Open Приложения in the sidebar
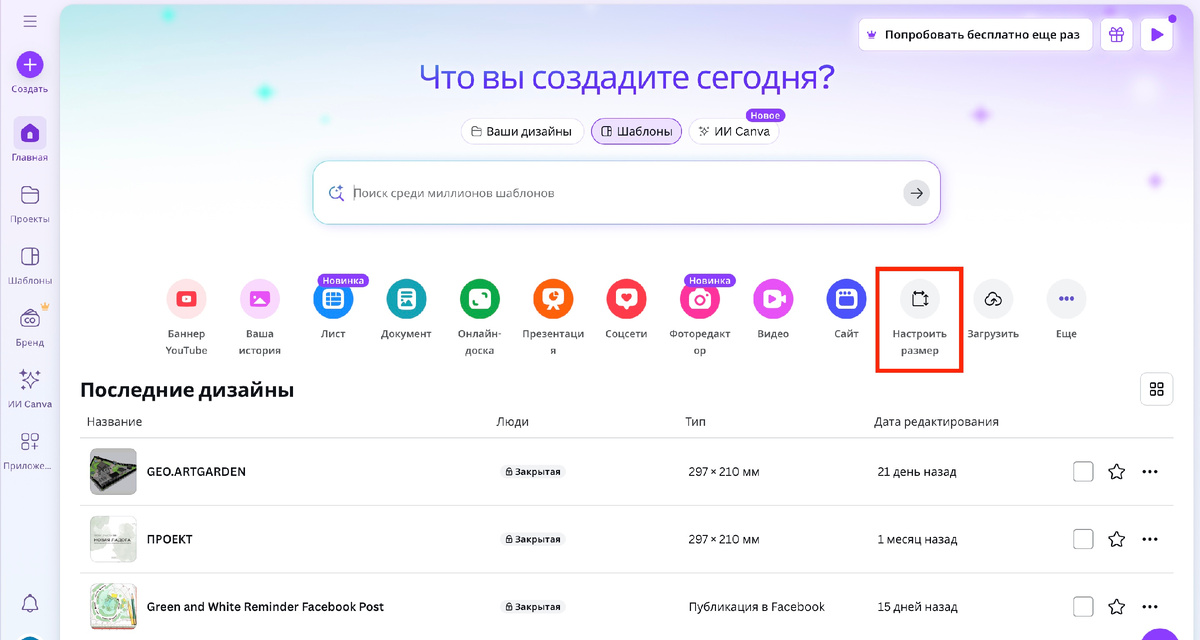This screenshot has height=640, width=1200. pyautogui.click(x=30, y=450)
